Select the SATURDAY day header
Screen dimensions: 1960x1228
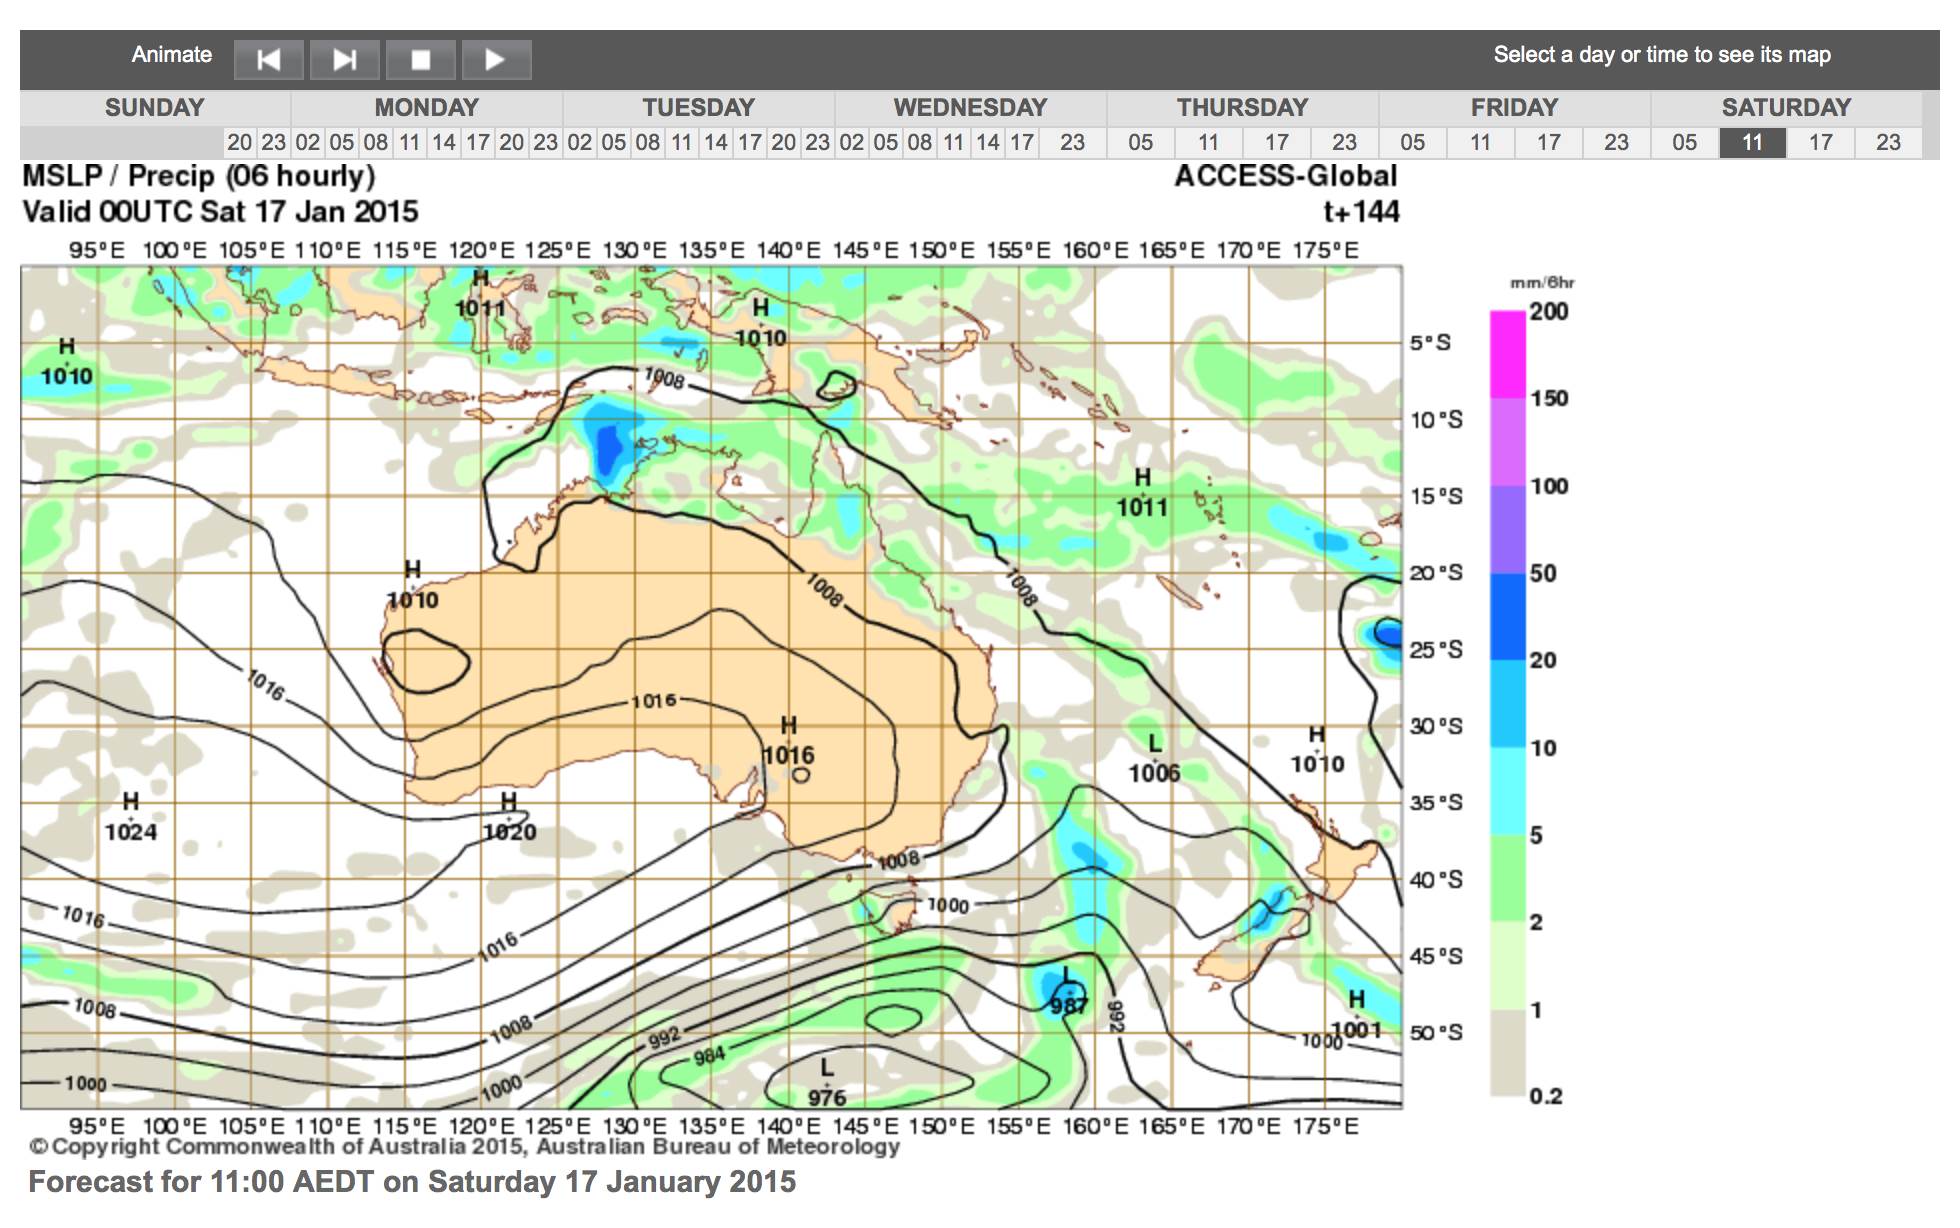1786,107
